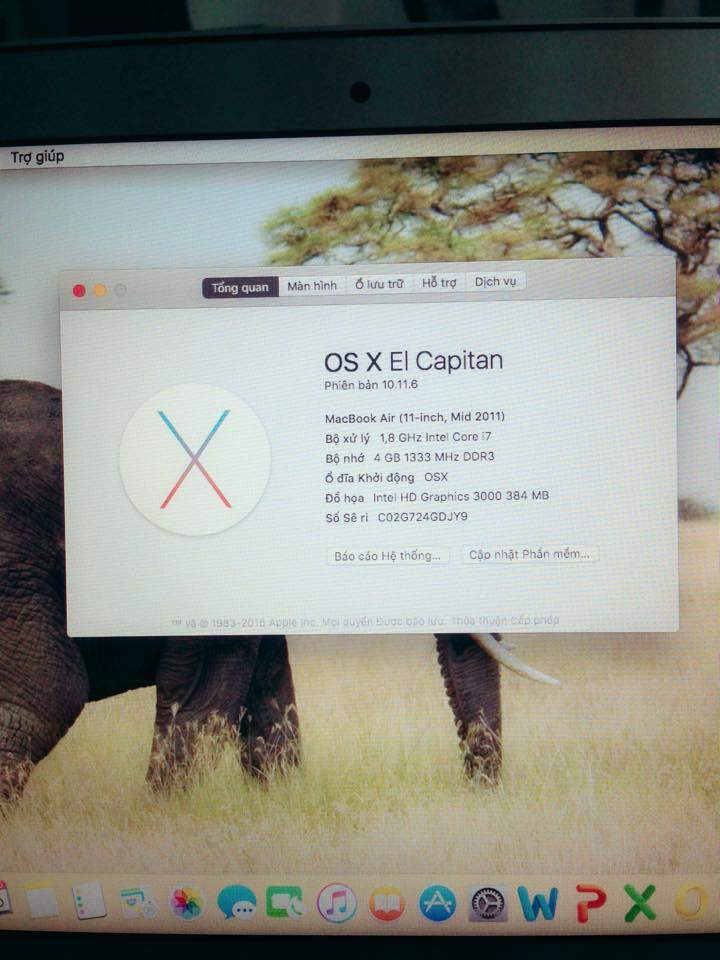720x960 pixels.
Task: Open Microsoft Excel in the dock
Action: tap(640, 903)
